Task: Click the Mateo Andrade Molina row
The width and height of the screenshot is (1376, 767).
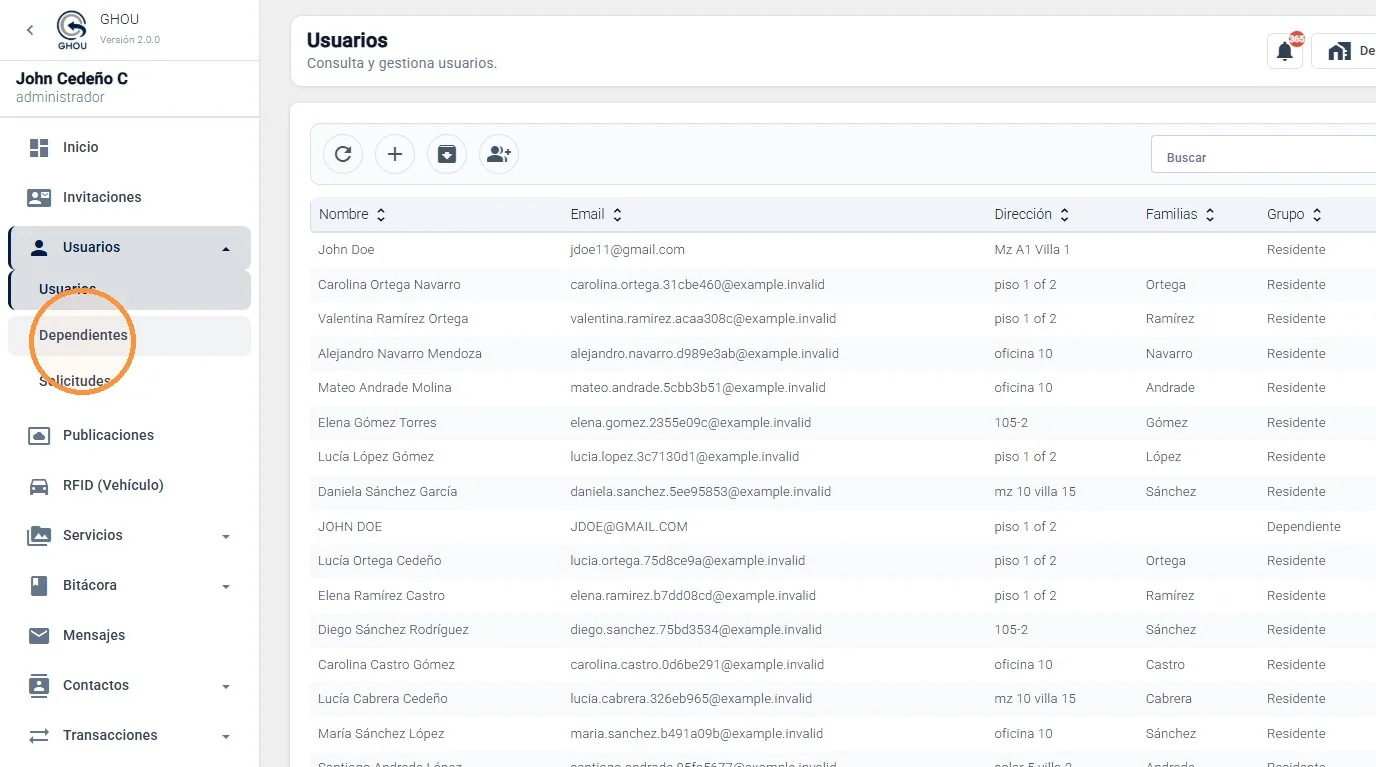Action: (843, 388)
